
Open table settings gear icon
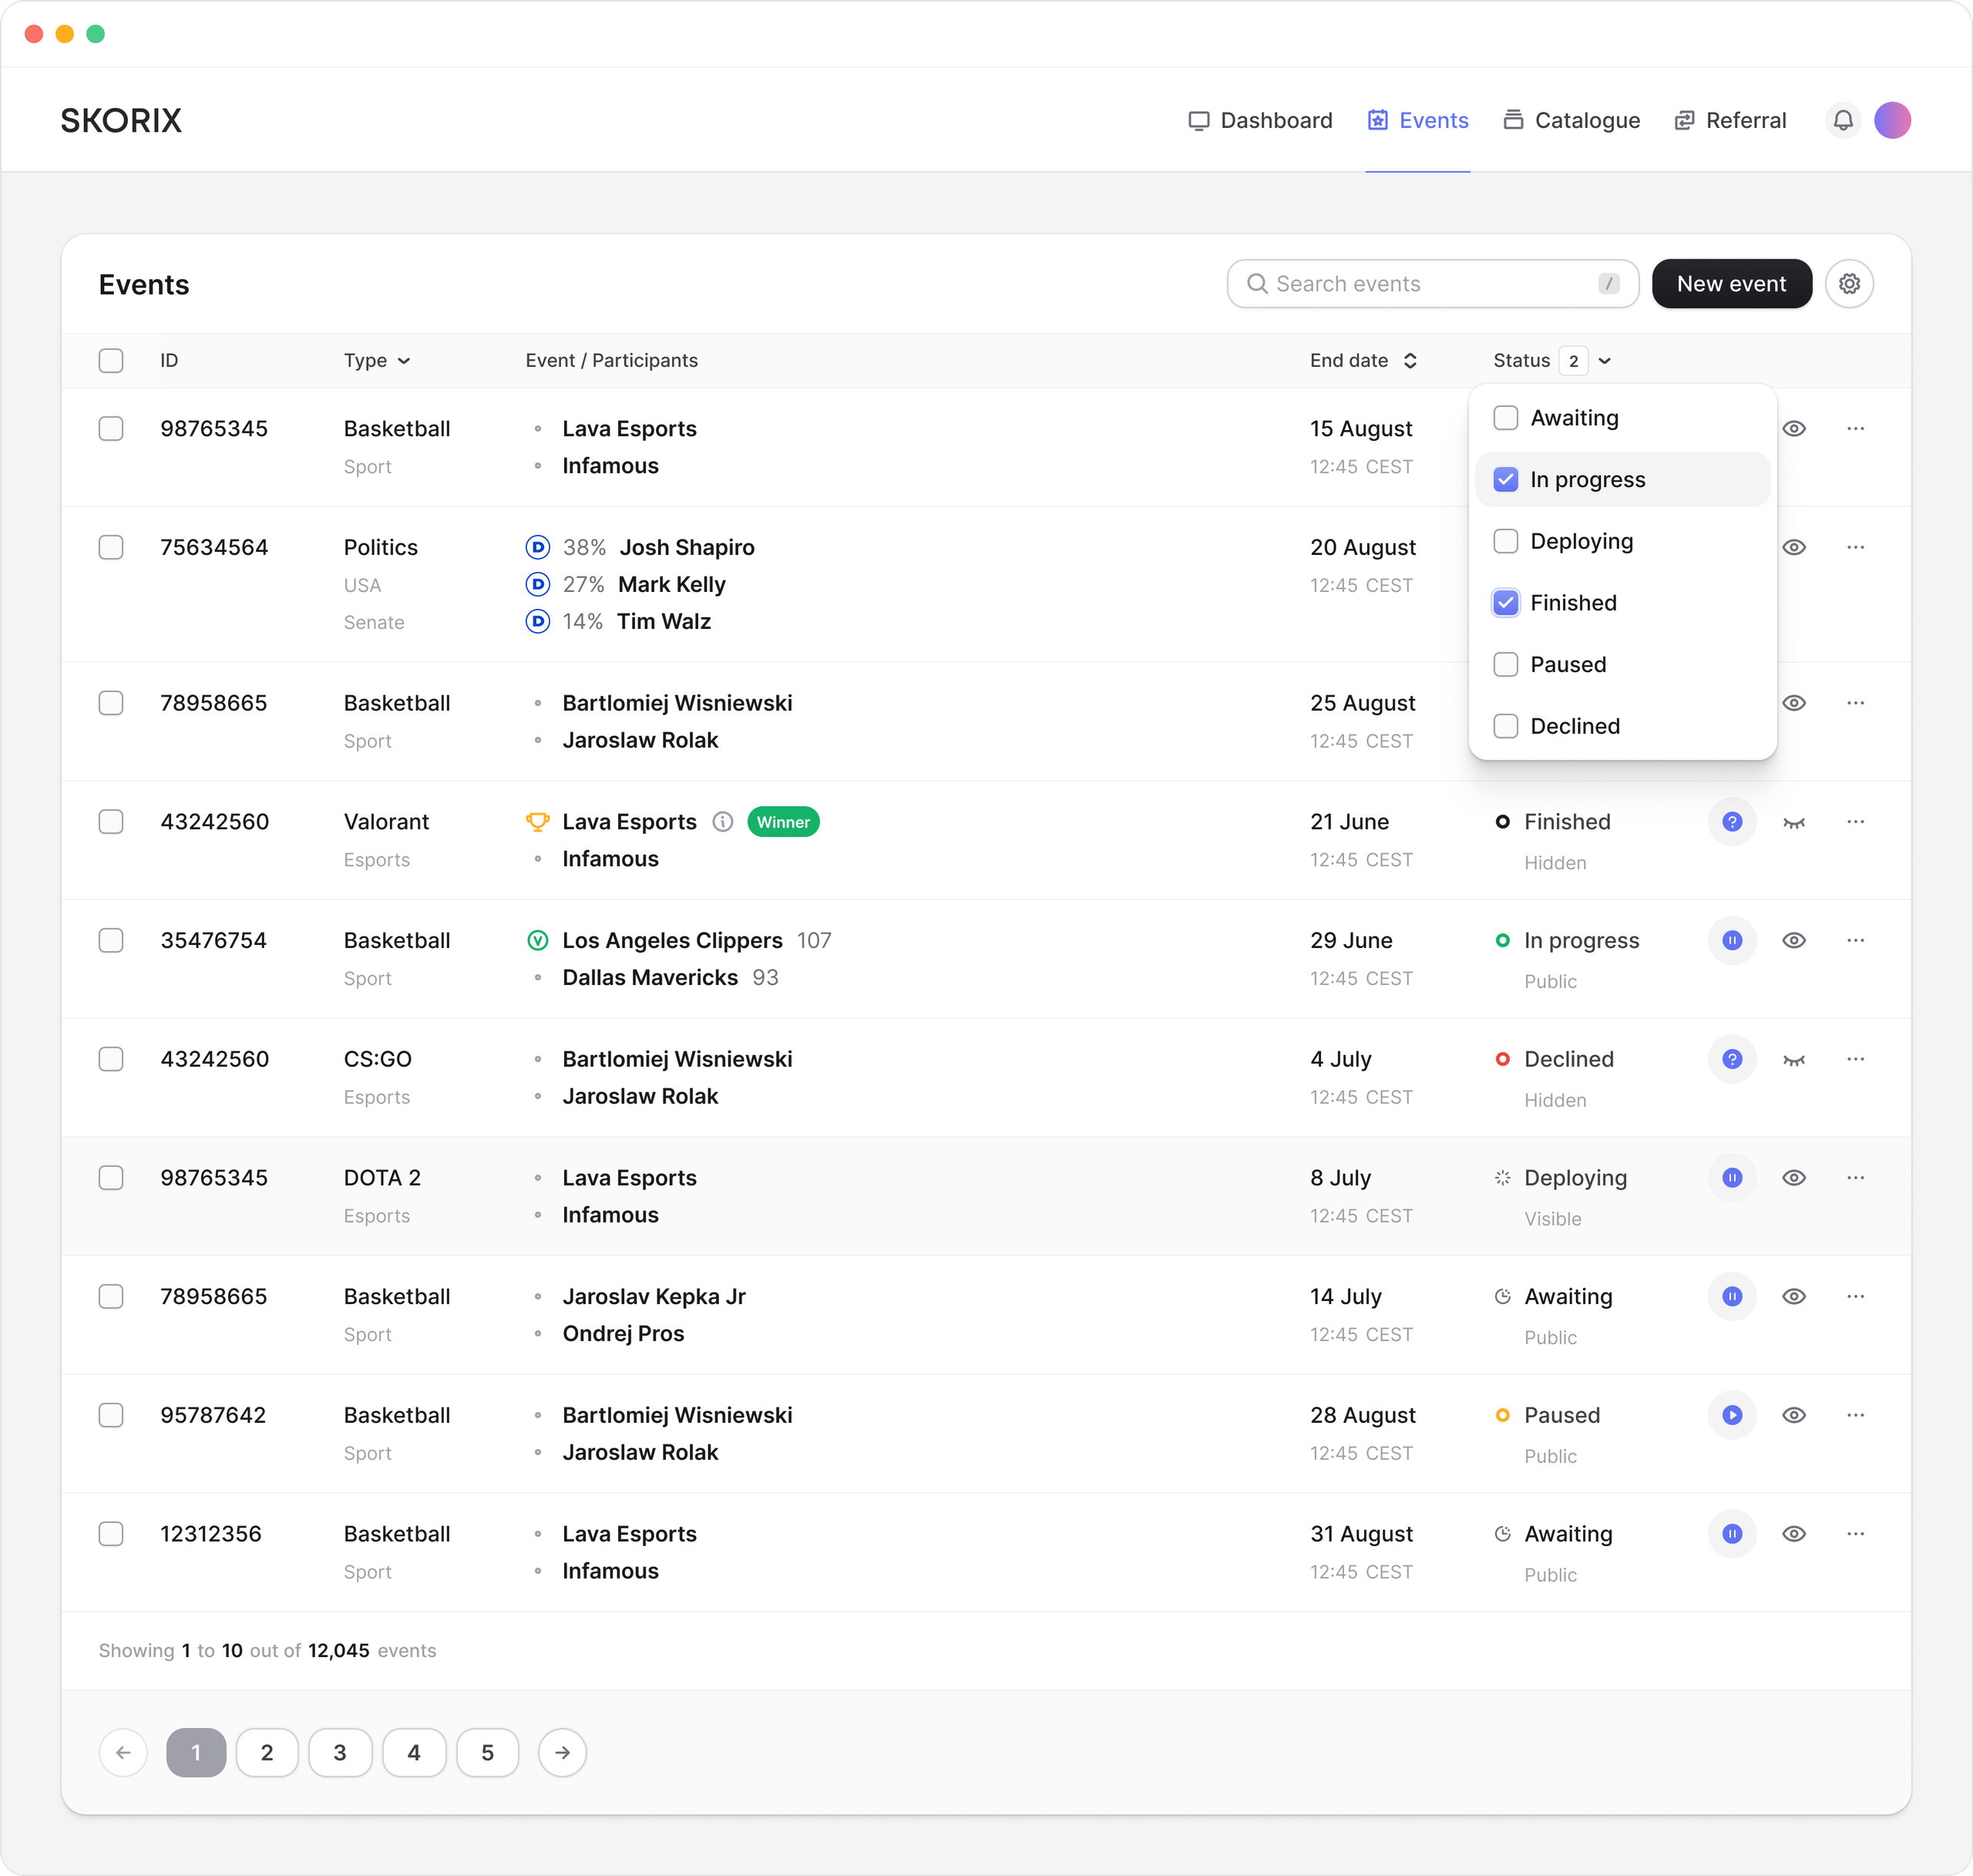pyautogui.click(x=1849, y=284)
